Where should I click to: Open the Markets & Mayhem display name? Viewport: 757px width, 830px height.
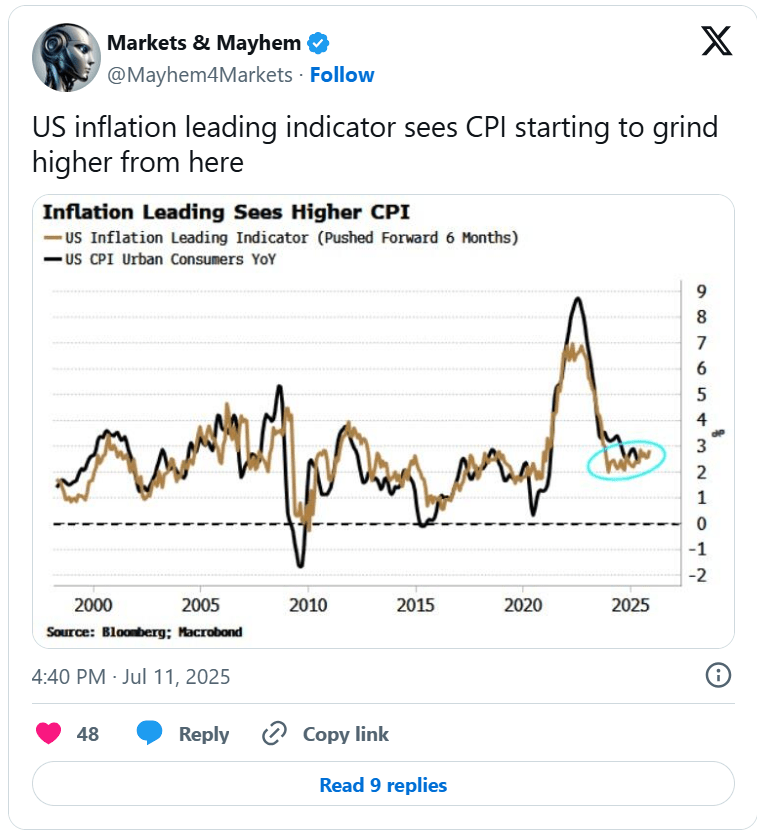pos(204,43)
